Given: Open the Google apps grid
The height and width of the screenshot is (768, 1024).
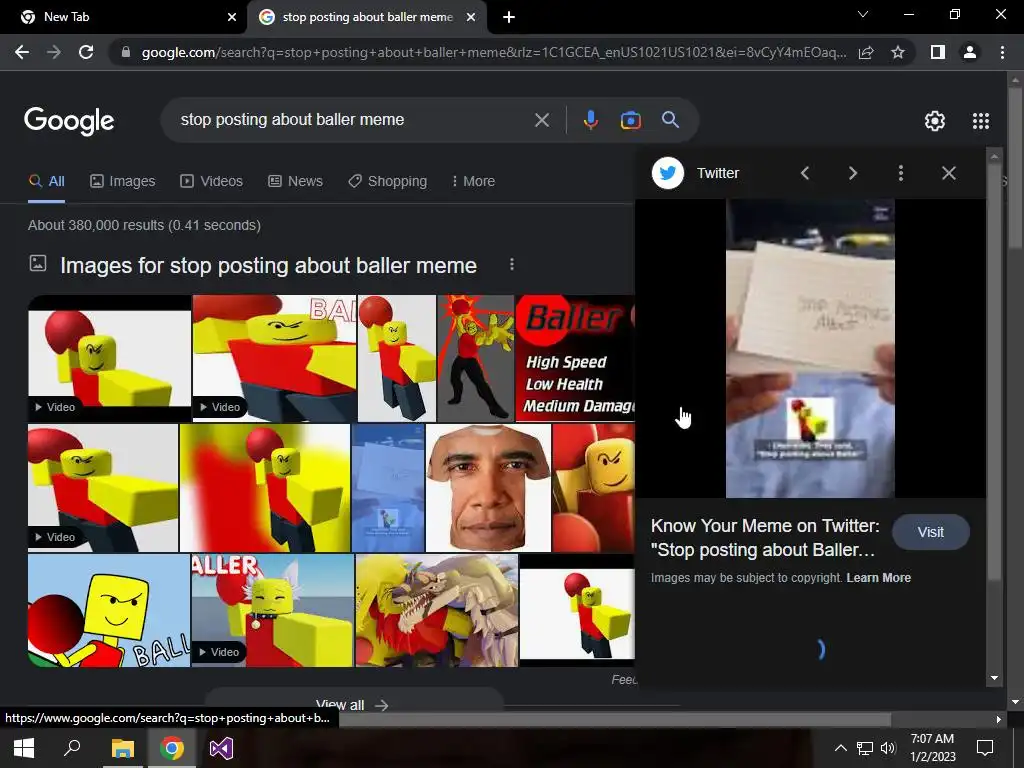Looking at the screenshot, I should [981, 121].
